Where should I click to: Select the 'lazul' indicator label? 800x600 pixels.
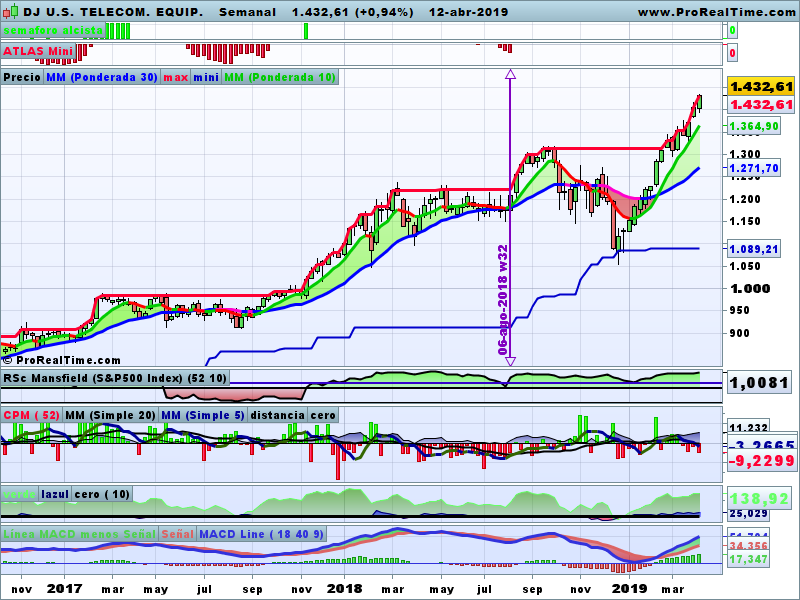[x=55, y=494]
